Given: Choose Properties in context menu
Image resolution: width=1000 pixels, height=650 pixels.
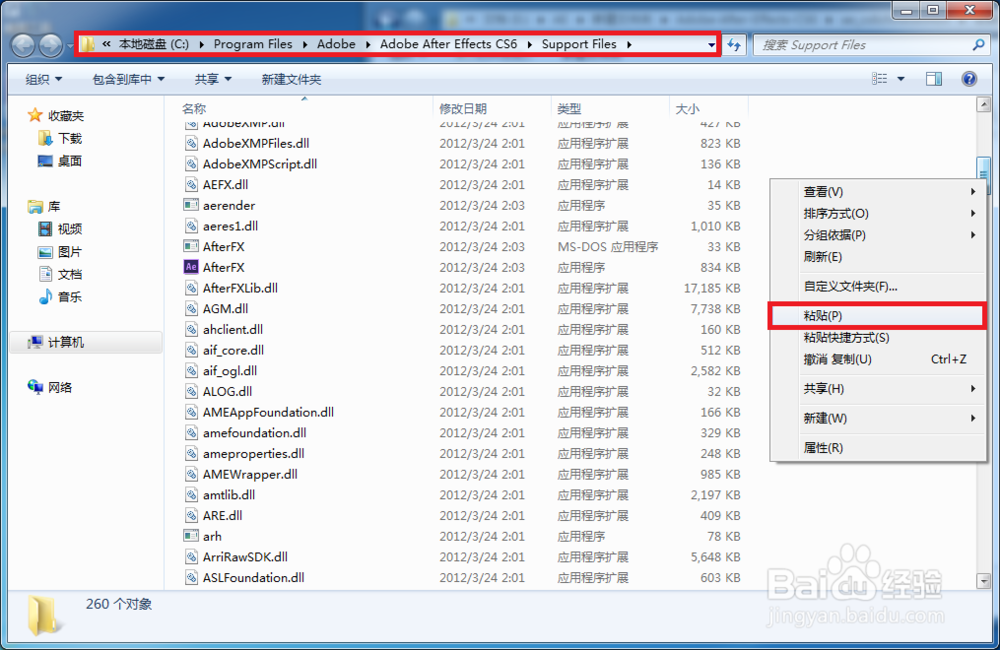Looking at the screenshot, I should [x=878, y=448].
